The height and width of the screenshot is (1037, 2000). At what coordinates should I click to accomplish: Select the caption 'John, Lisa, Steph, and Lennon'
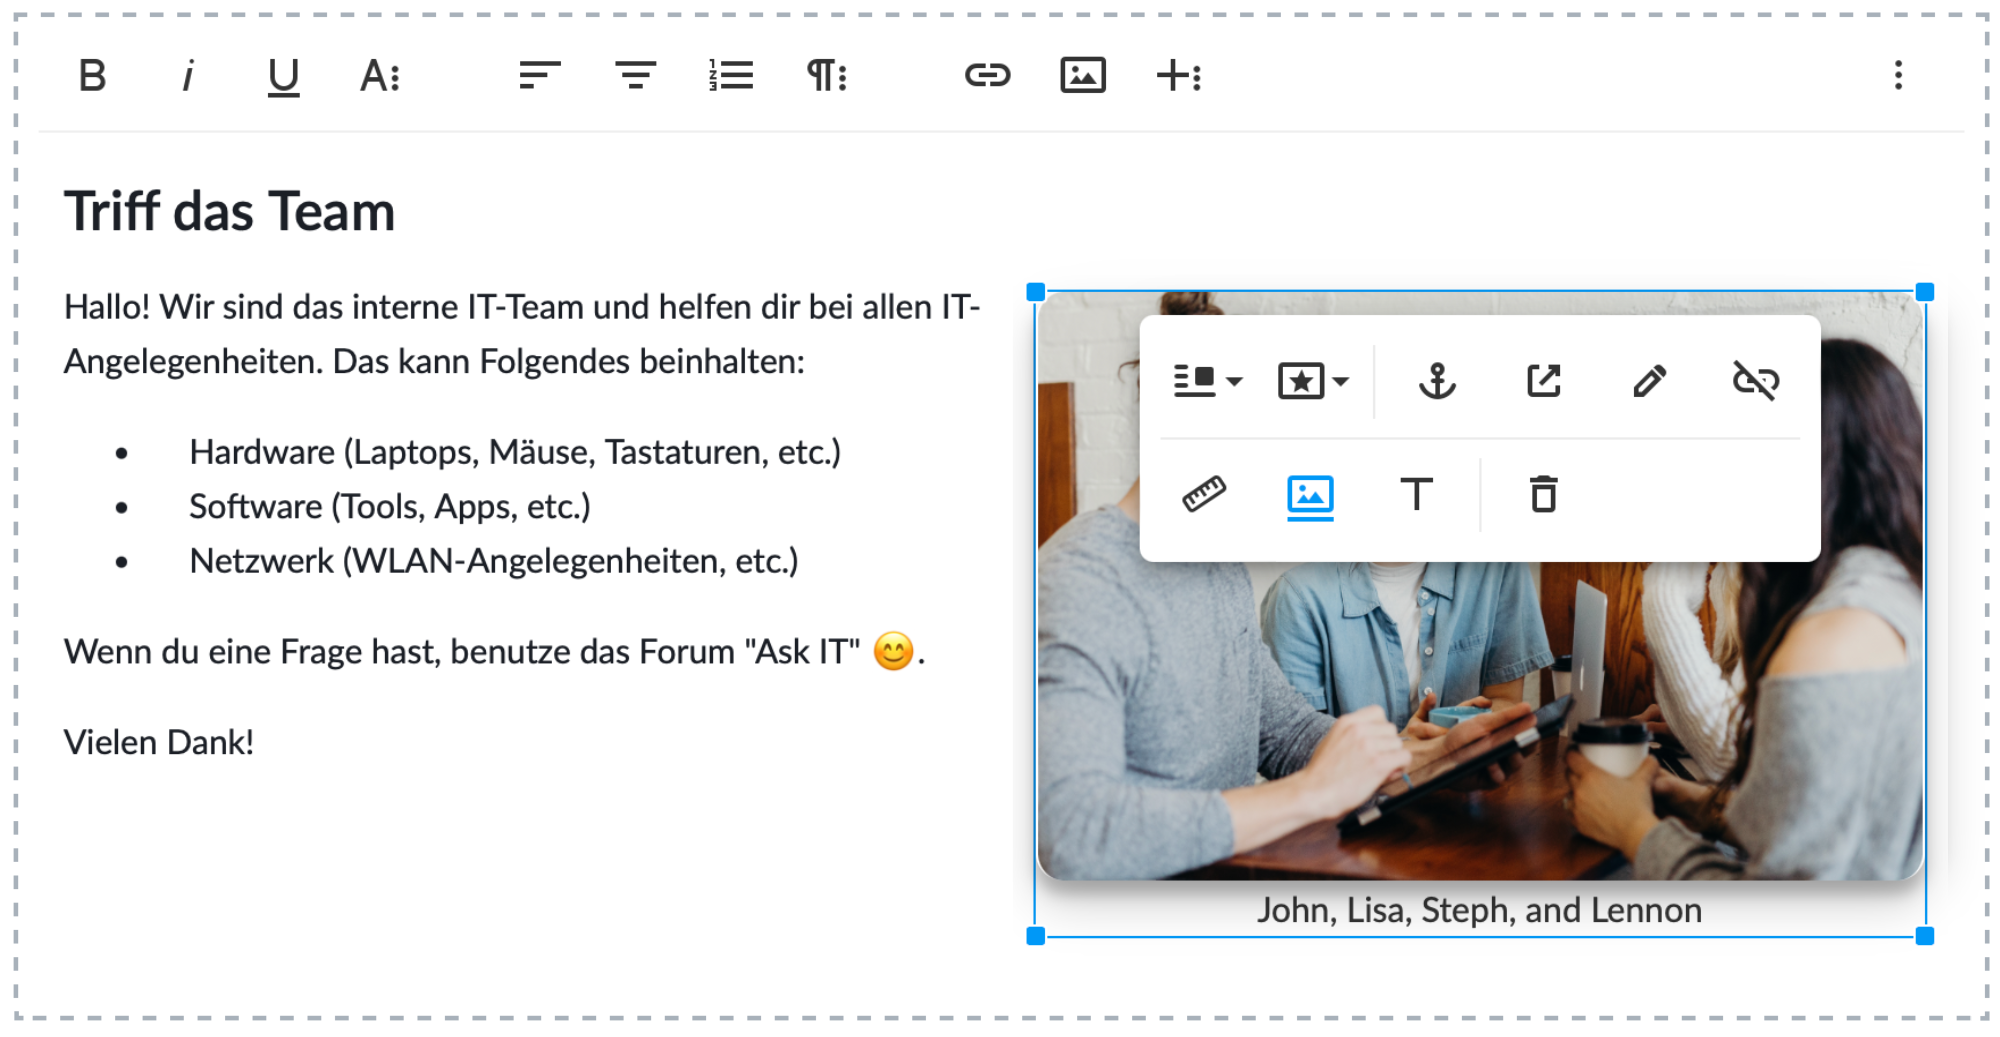coord(1479,910)
